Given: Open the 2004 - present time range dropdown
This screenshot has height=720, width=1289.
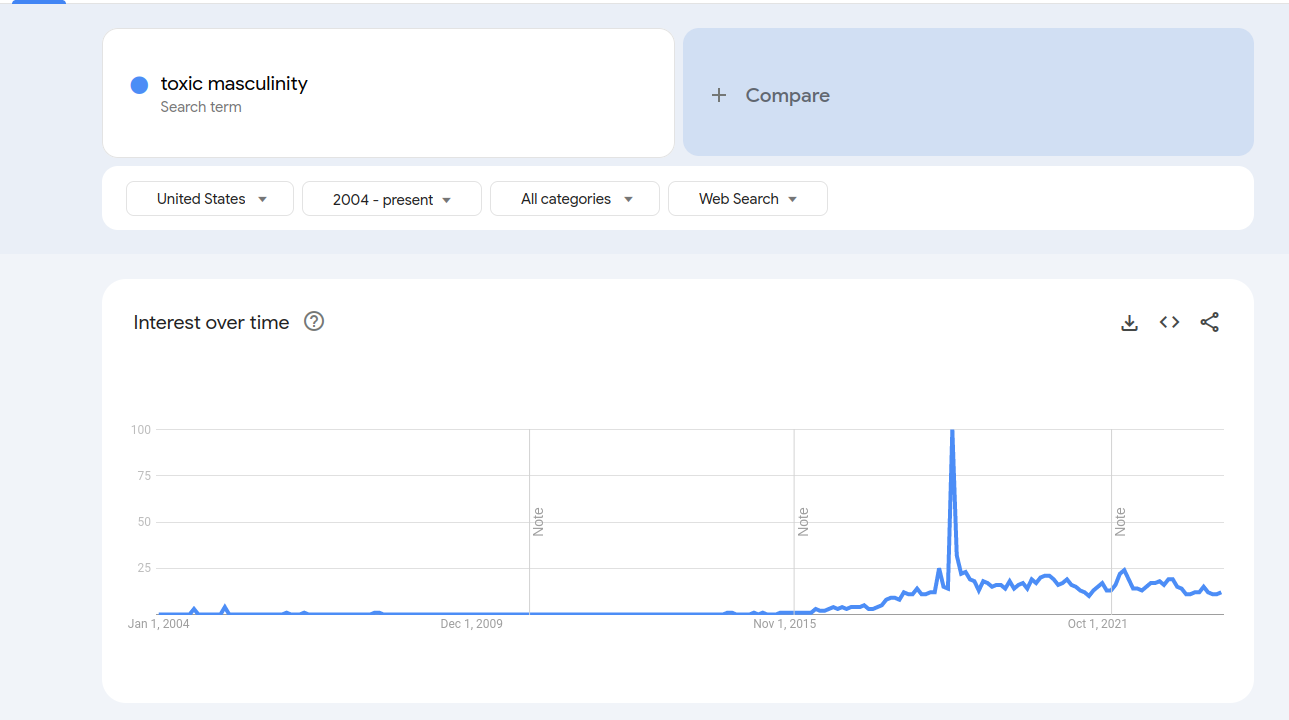Looking at the screenshot, I should pyautogui.click(x=392, y=198).
